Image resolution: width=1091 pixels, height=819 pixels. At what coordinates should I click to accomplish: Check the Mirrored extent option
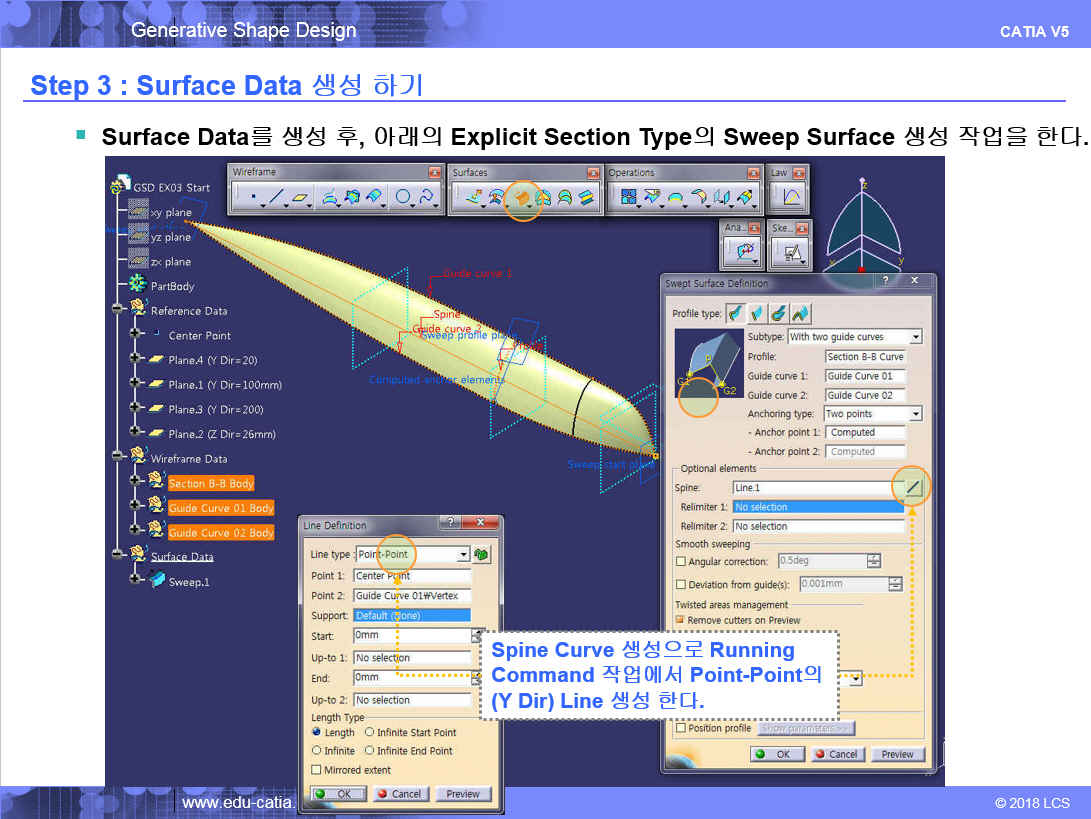317,770
